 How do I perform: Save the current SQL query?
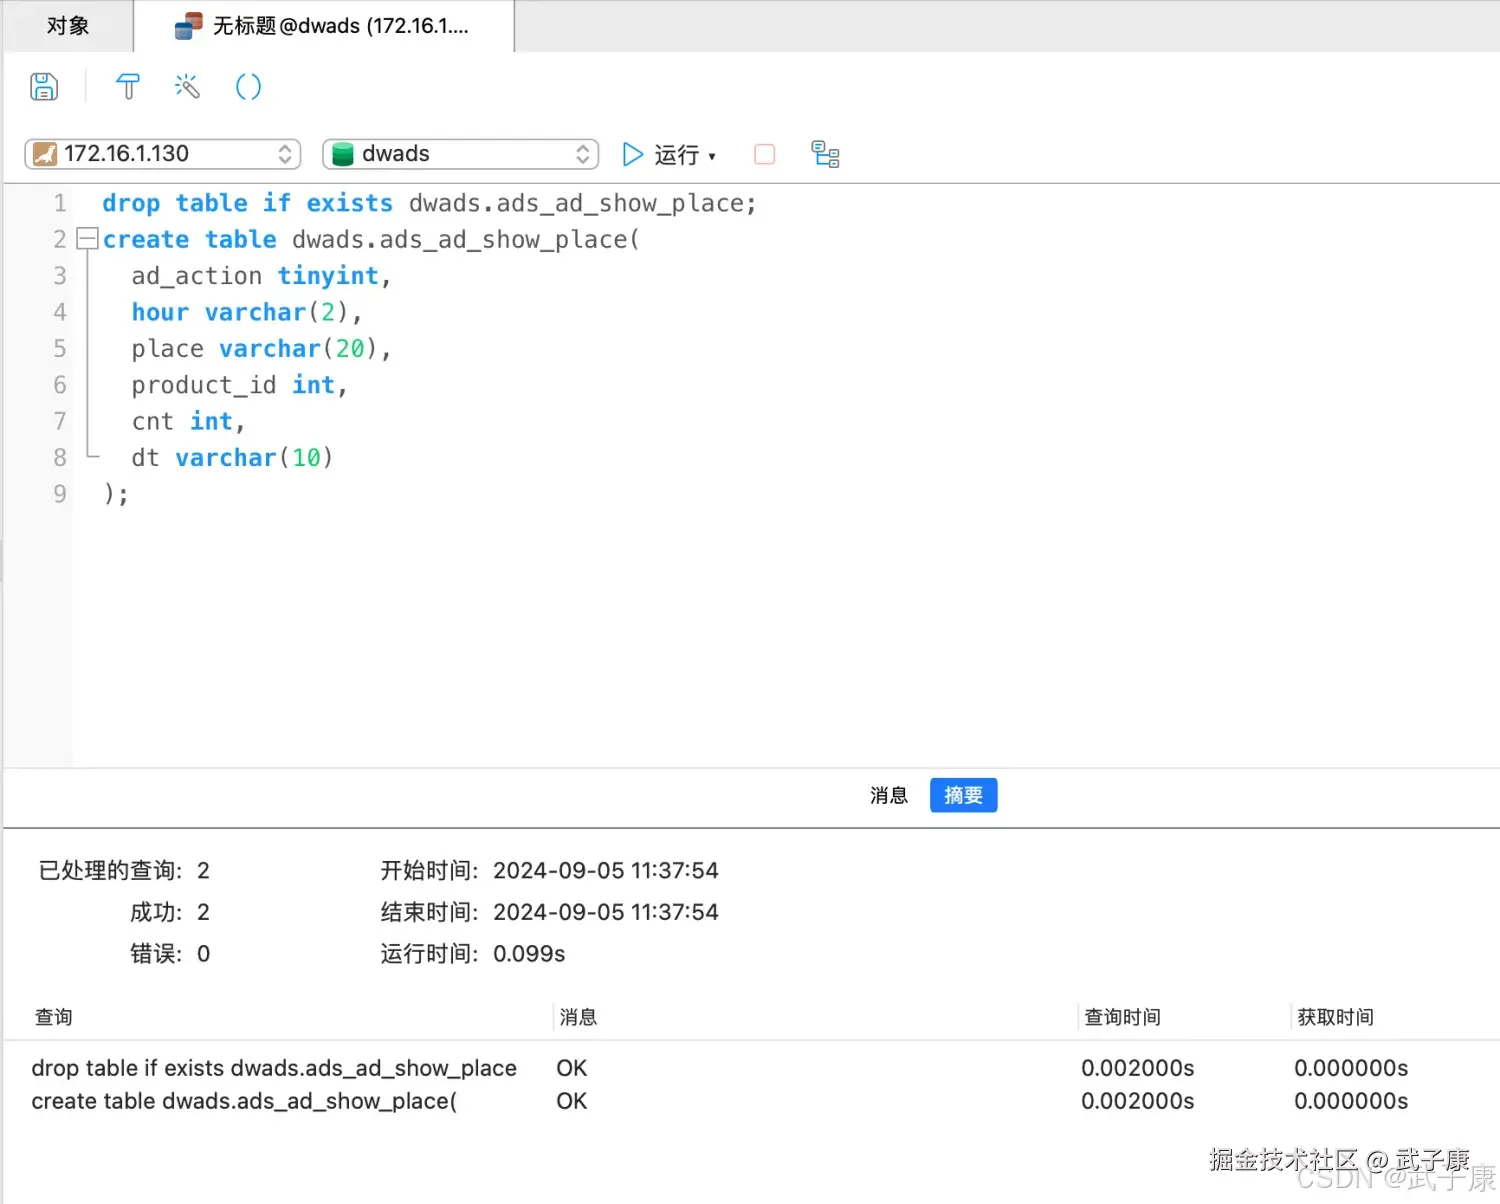[x=44, y=87]
